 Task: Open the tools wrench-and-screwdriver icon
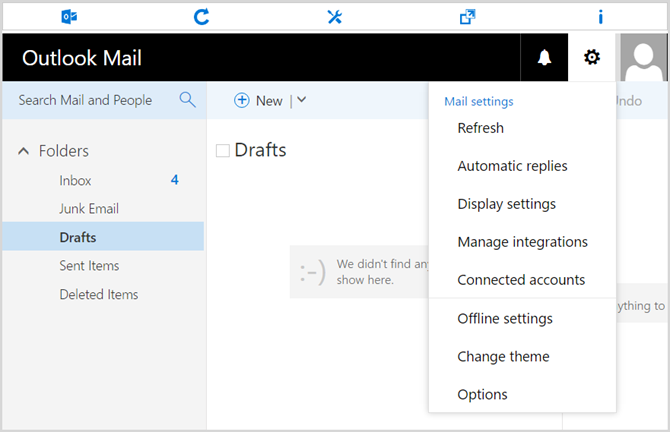[335, 17]
